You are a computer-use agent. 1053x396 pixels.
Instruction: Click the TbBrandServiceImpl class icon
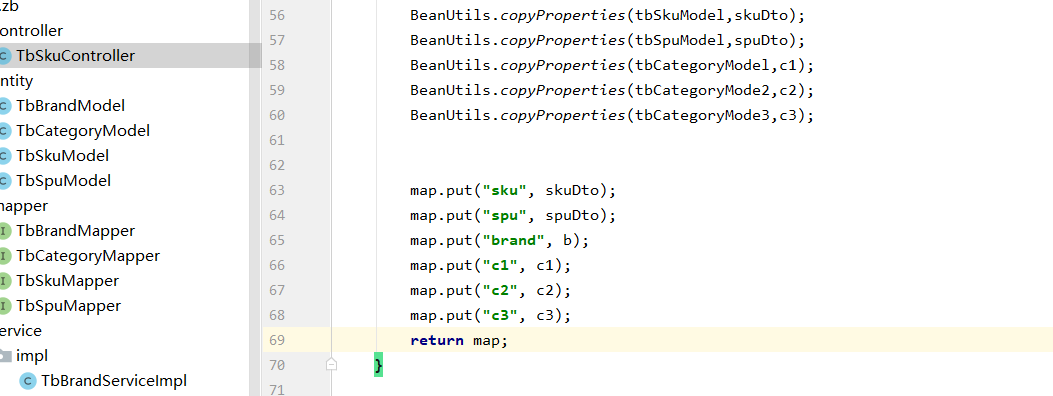(x=28, y=381)
